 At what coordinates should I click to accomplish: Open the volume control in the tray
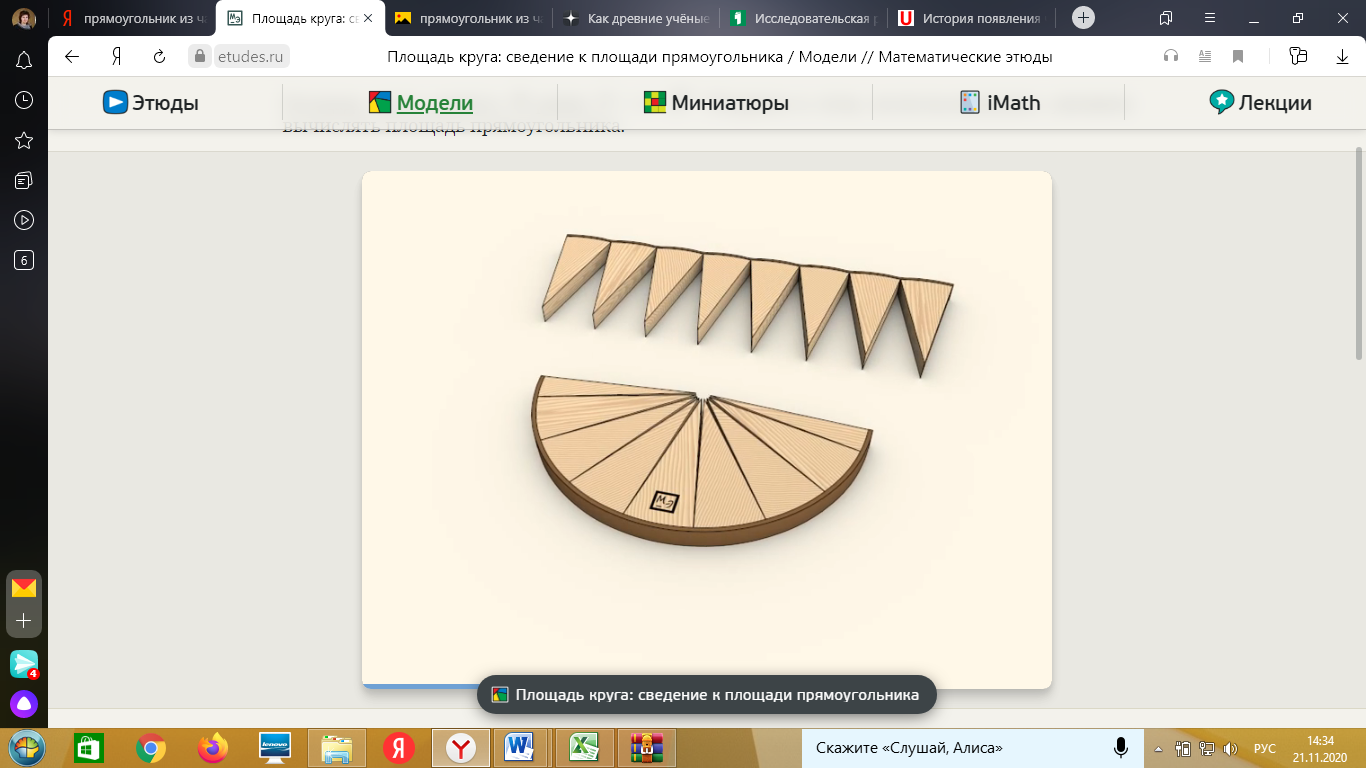pos(1231,748)
